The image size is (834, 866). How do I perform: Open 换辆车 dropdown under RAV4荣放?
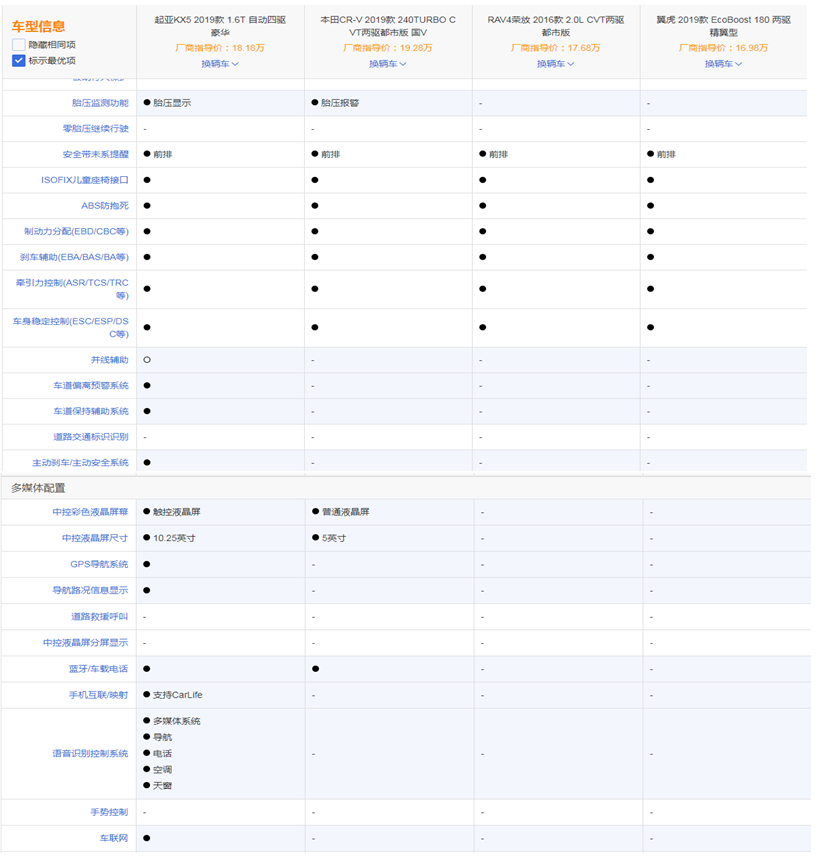click(556, 64)
